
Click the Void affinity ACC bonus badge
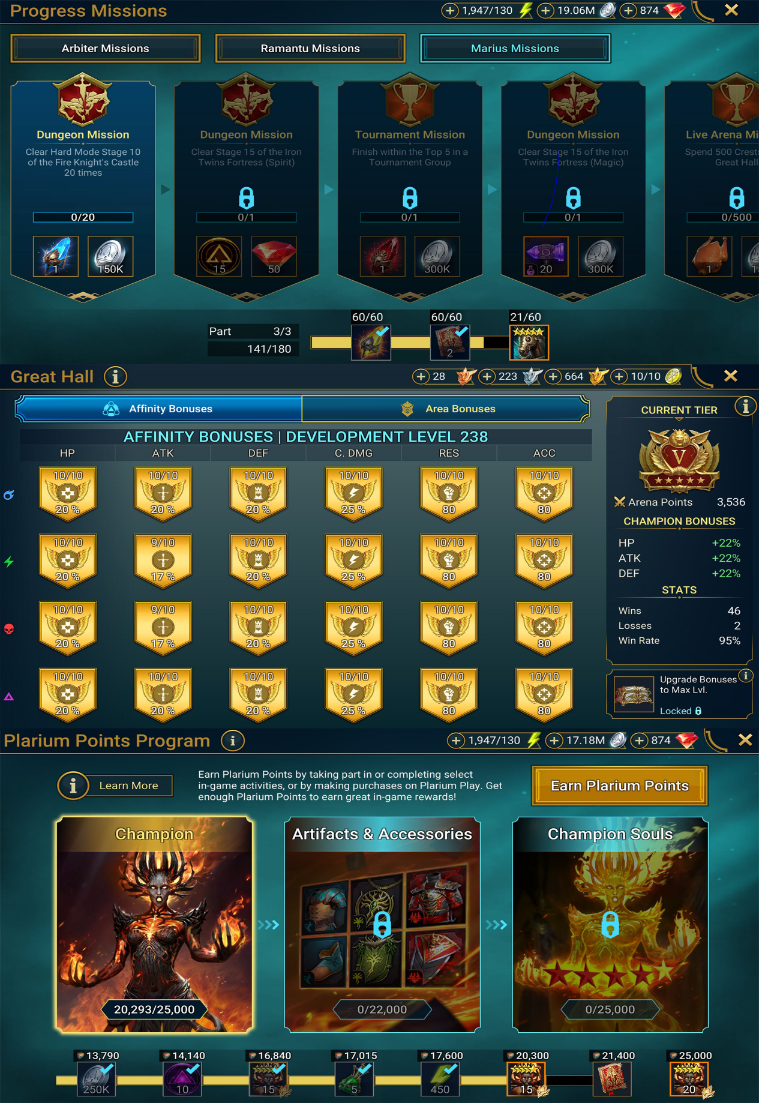point(544,695)
